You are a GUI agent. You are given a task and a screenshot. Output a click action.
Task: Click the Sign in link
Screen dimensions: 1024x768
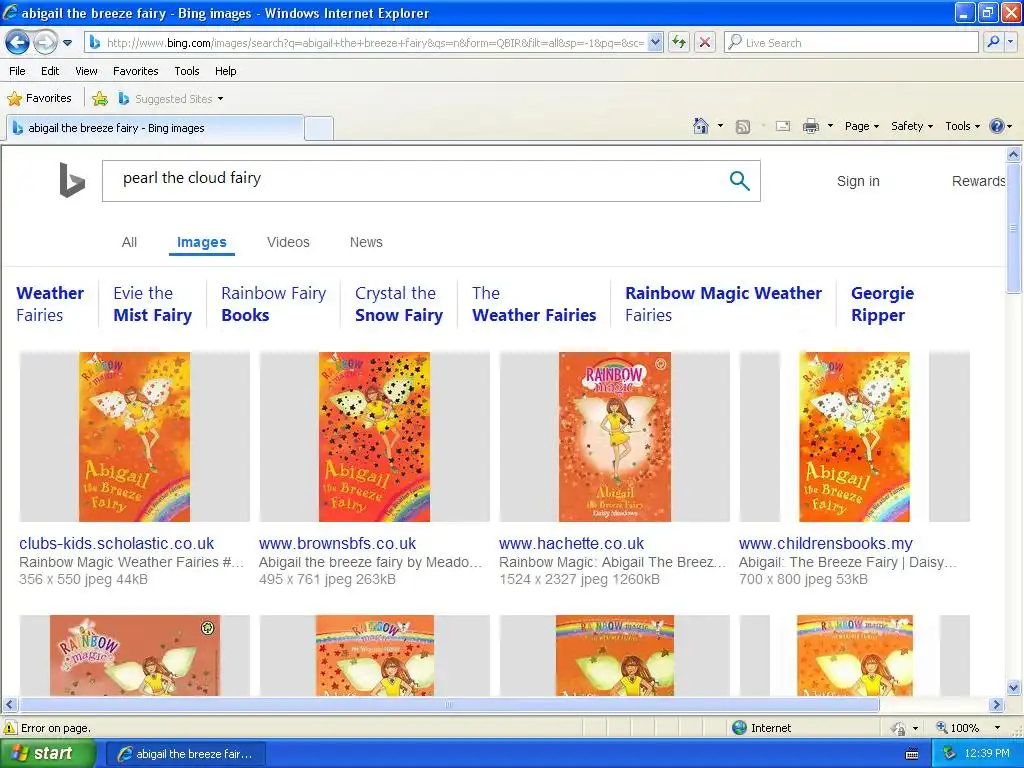click(858, 182)
